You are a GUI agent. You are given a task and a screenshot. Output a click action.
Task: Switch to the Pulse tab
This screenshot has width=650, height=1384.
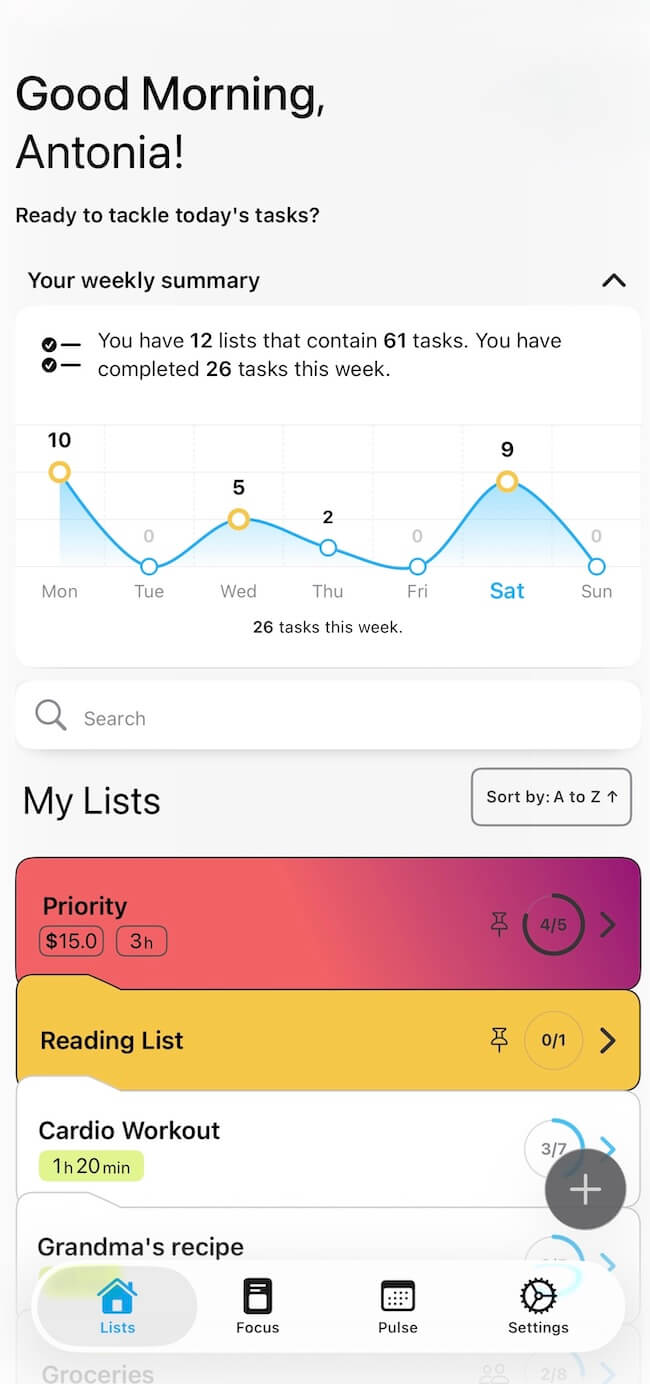pos(397,1297)
